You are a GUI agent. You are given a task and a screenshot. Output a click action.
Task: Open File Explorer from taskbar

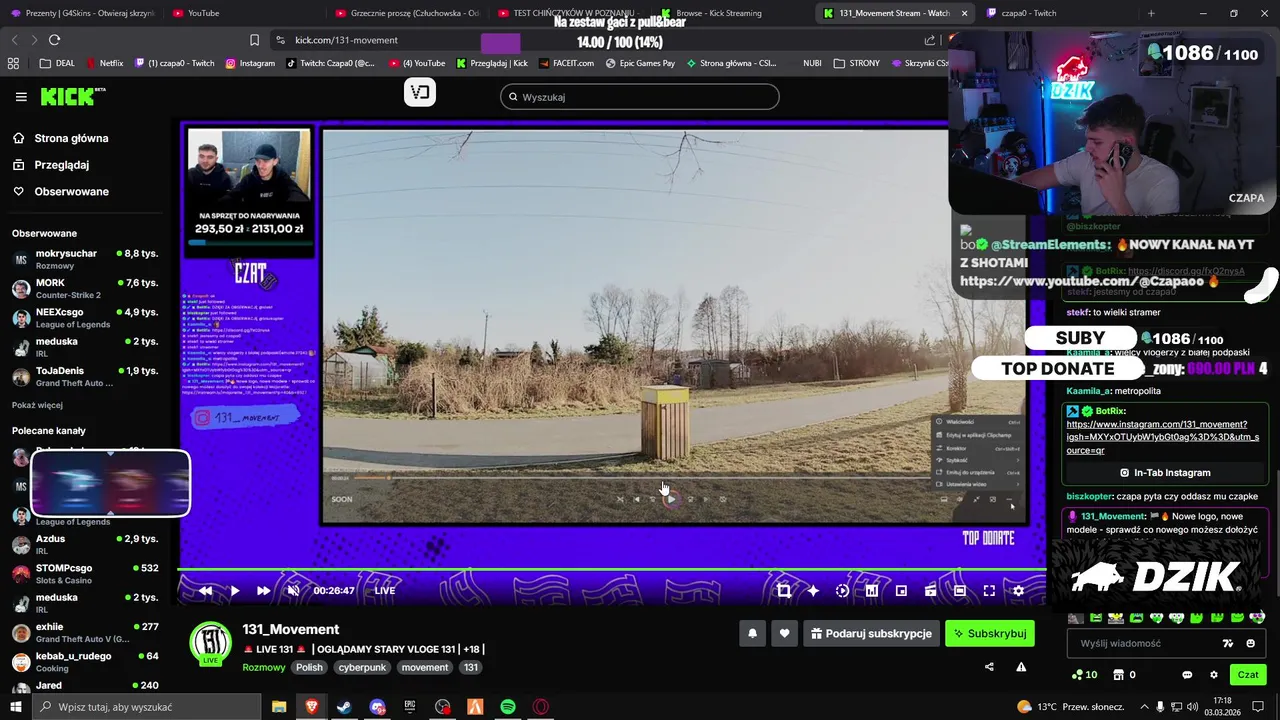279,707
